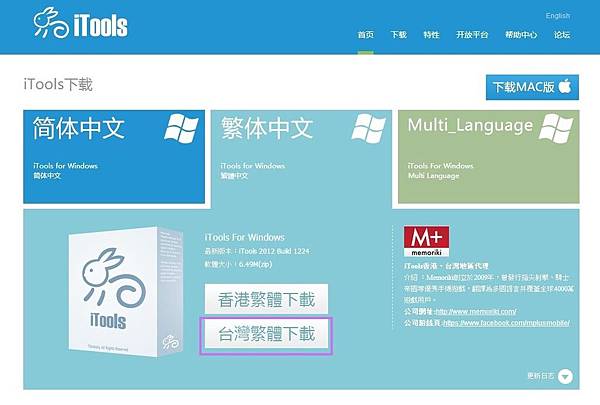Switch site language to English
The width and height of the screenshot is (600, 405).
pyautogui.click(x=558, y=16)
